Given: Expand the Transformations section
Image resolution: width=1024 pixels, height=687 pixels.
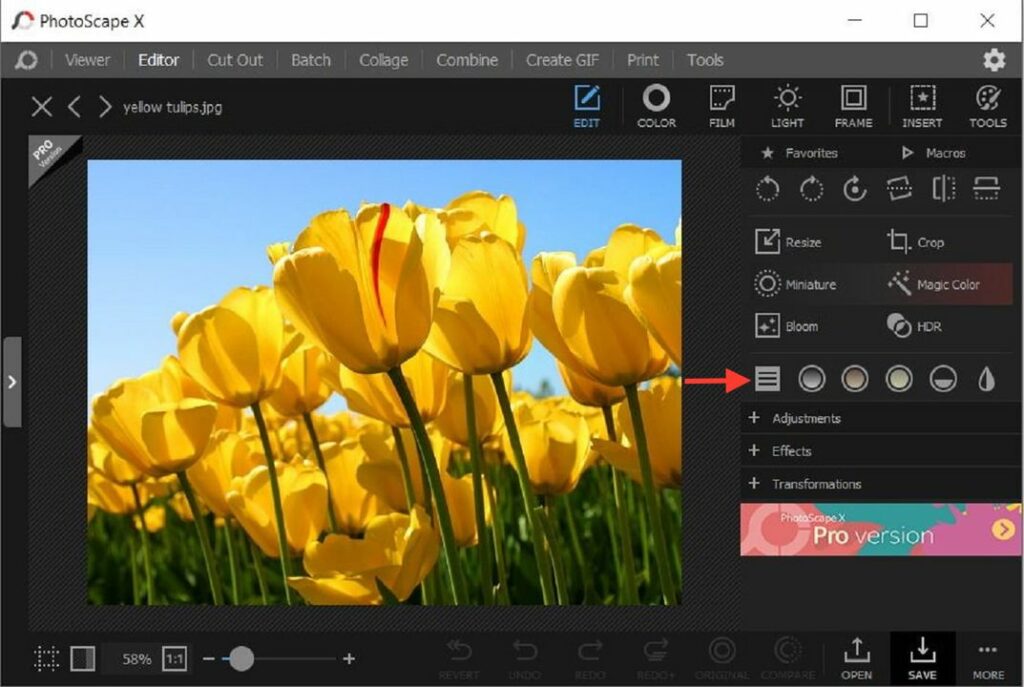Looking at the screenshot, I should pos(815,484).
